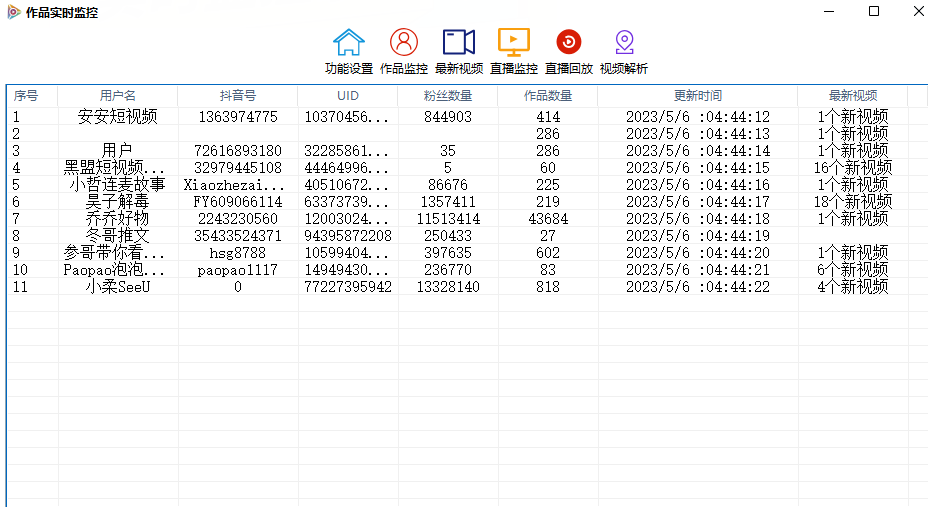Click 抖音号 35433524371
The image size is (928, 507).
tap(237, 236)
